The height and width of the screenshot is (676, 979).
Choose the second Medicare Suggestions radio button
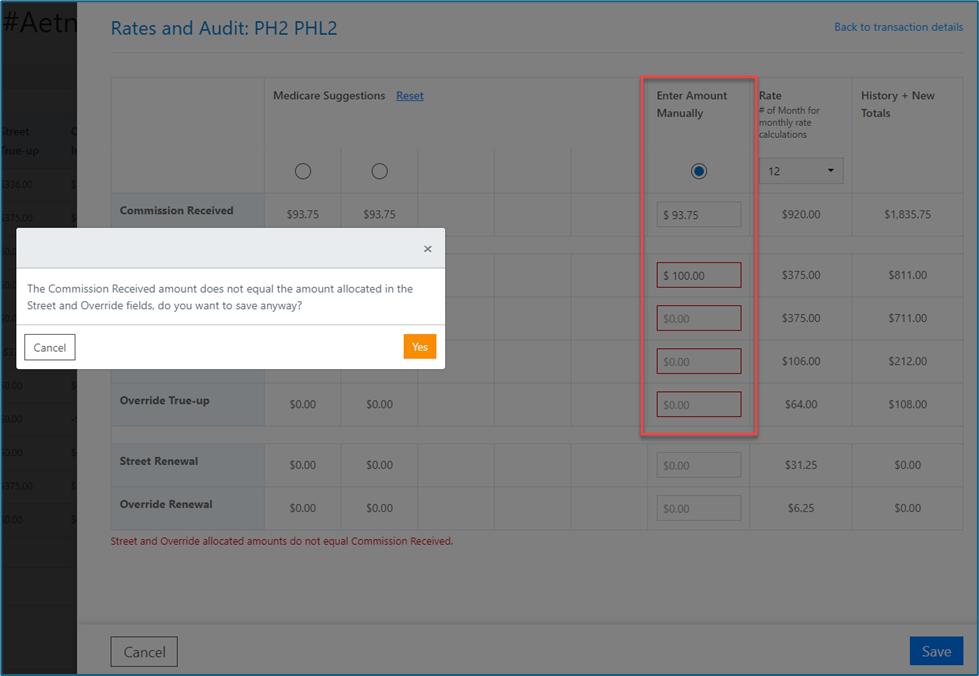tap(379, 171)
